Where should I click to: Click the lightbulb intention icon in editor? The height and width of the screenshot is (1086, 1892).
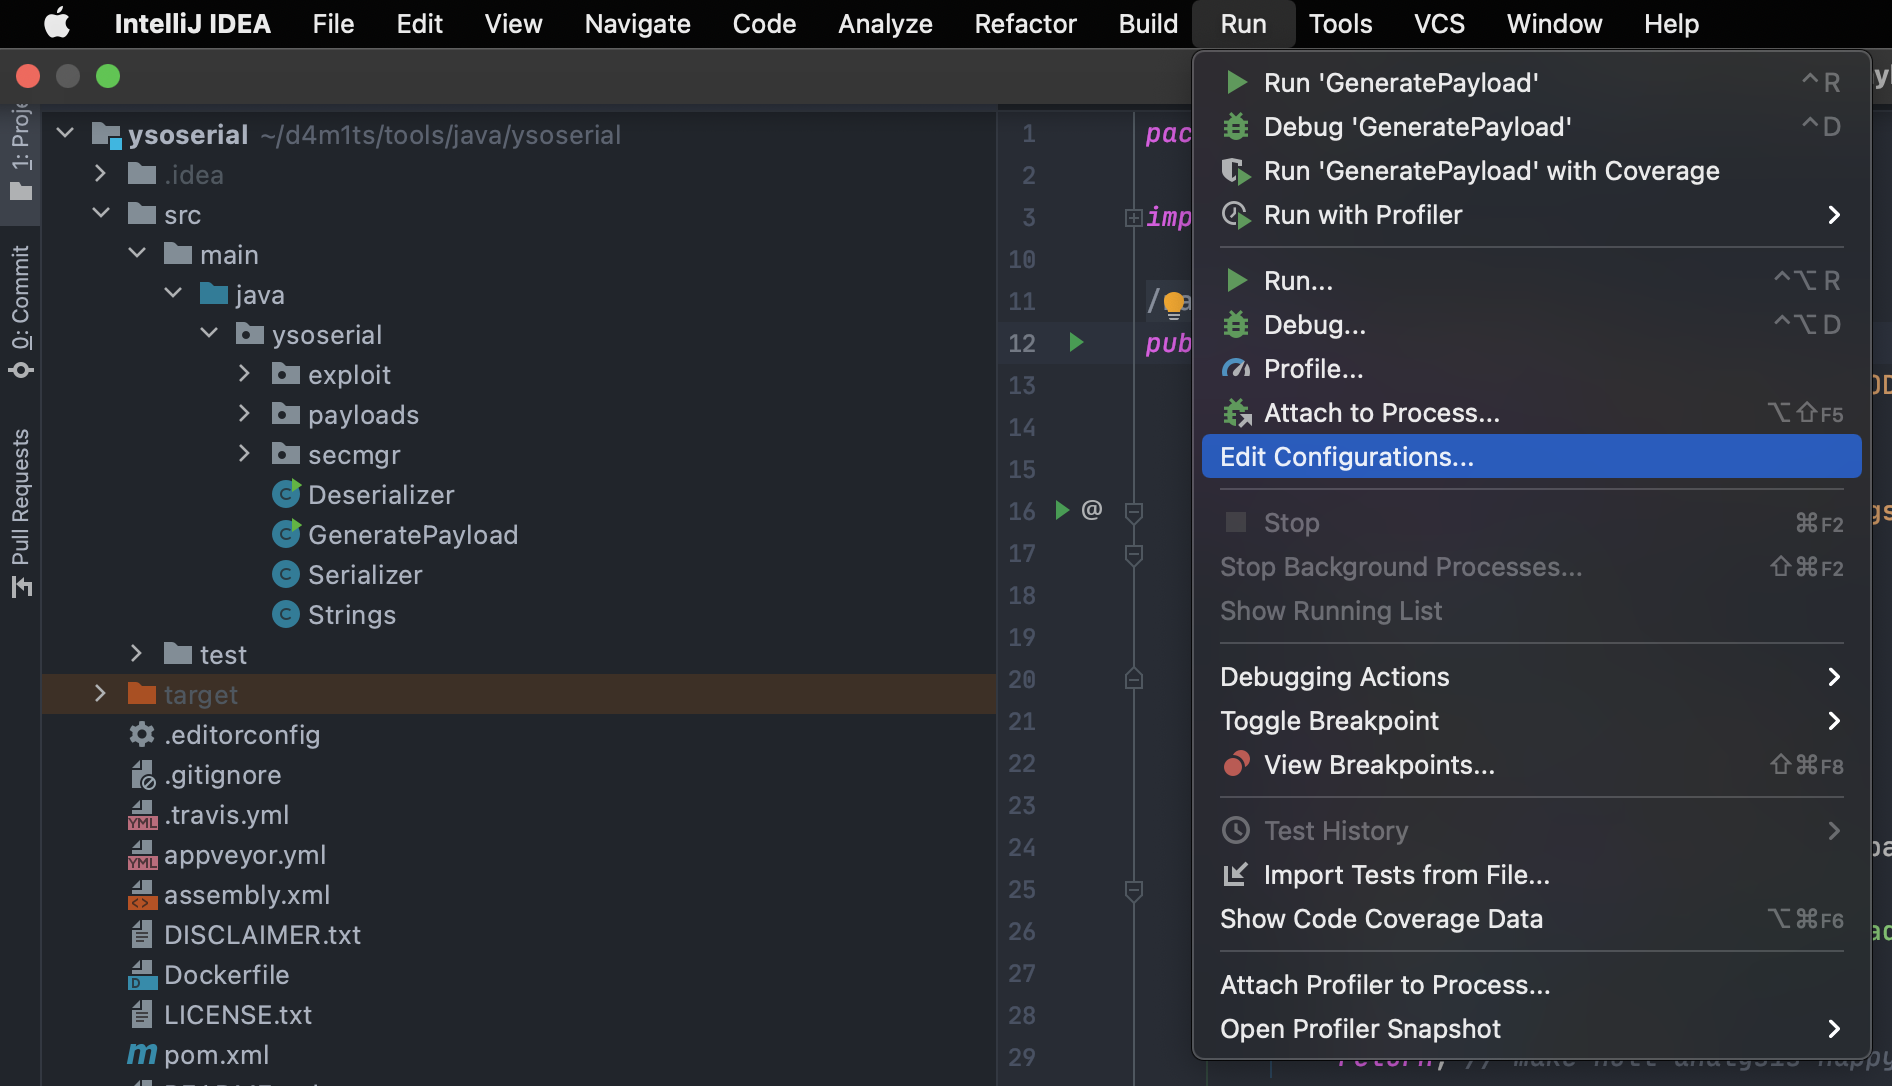pyautogui.click(x=1174, y=302)
